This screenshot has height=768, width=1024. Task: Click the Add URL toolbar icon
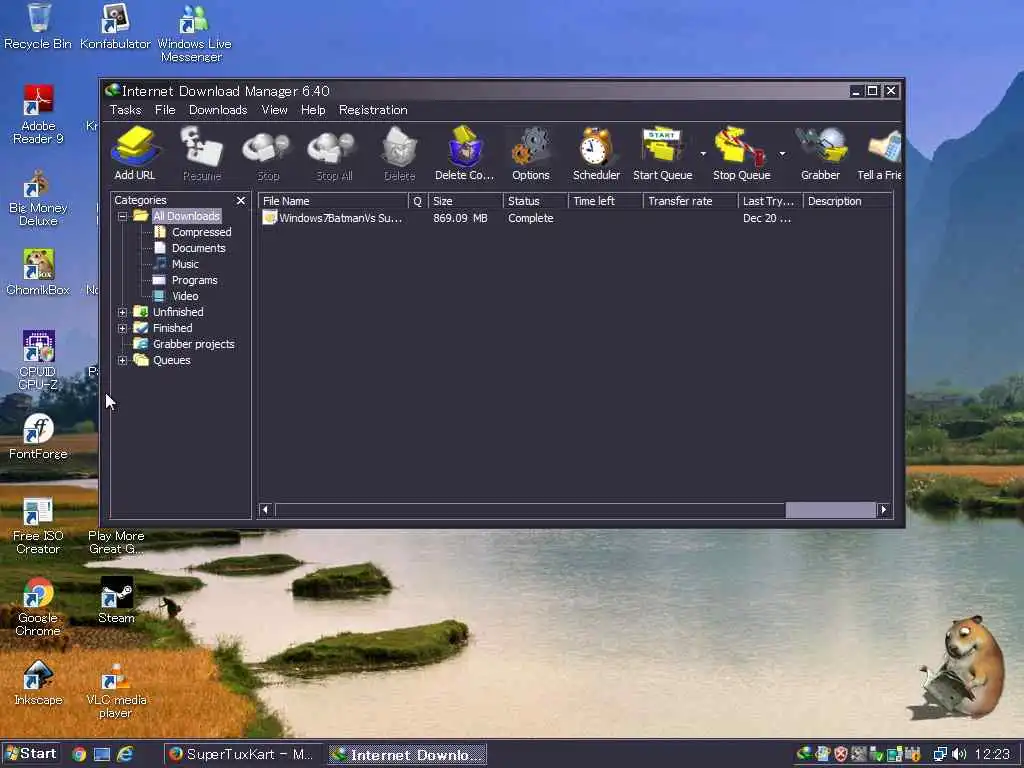(x=135, y=153)
